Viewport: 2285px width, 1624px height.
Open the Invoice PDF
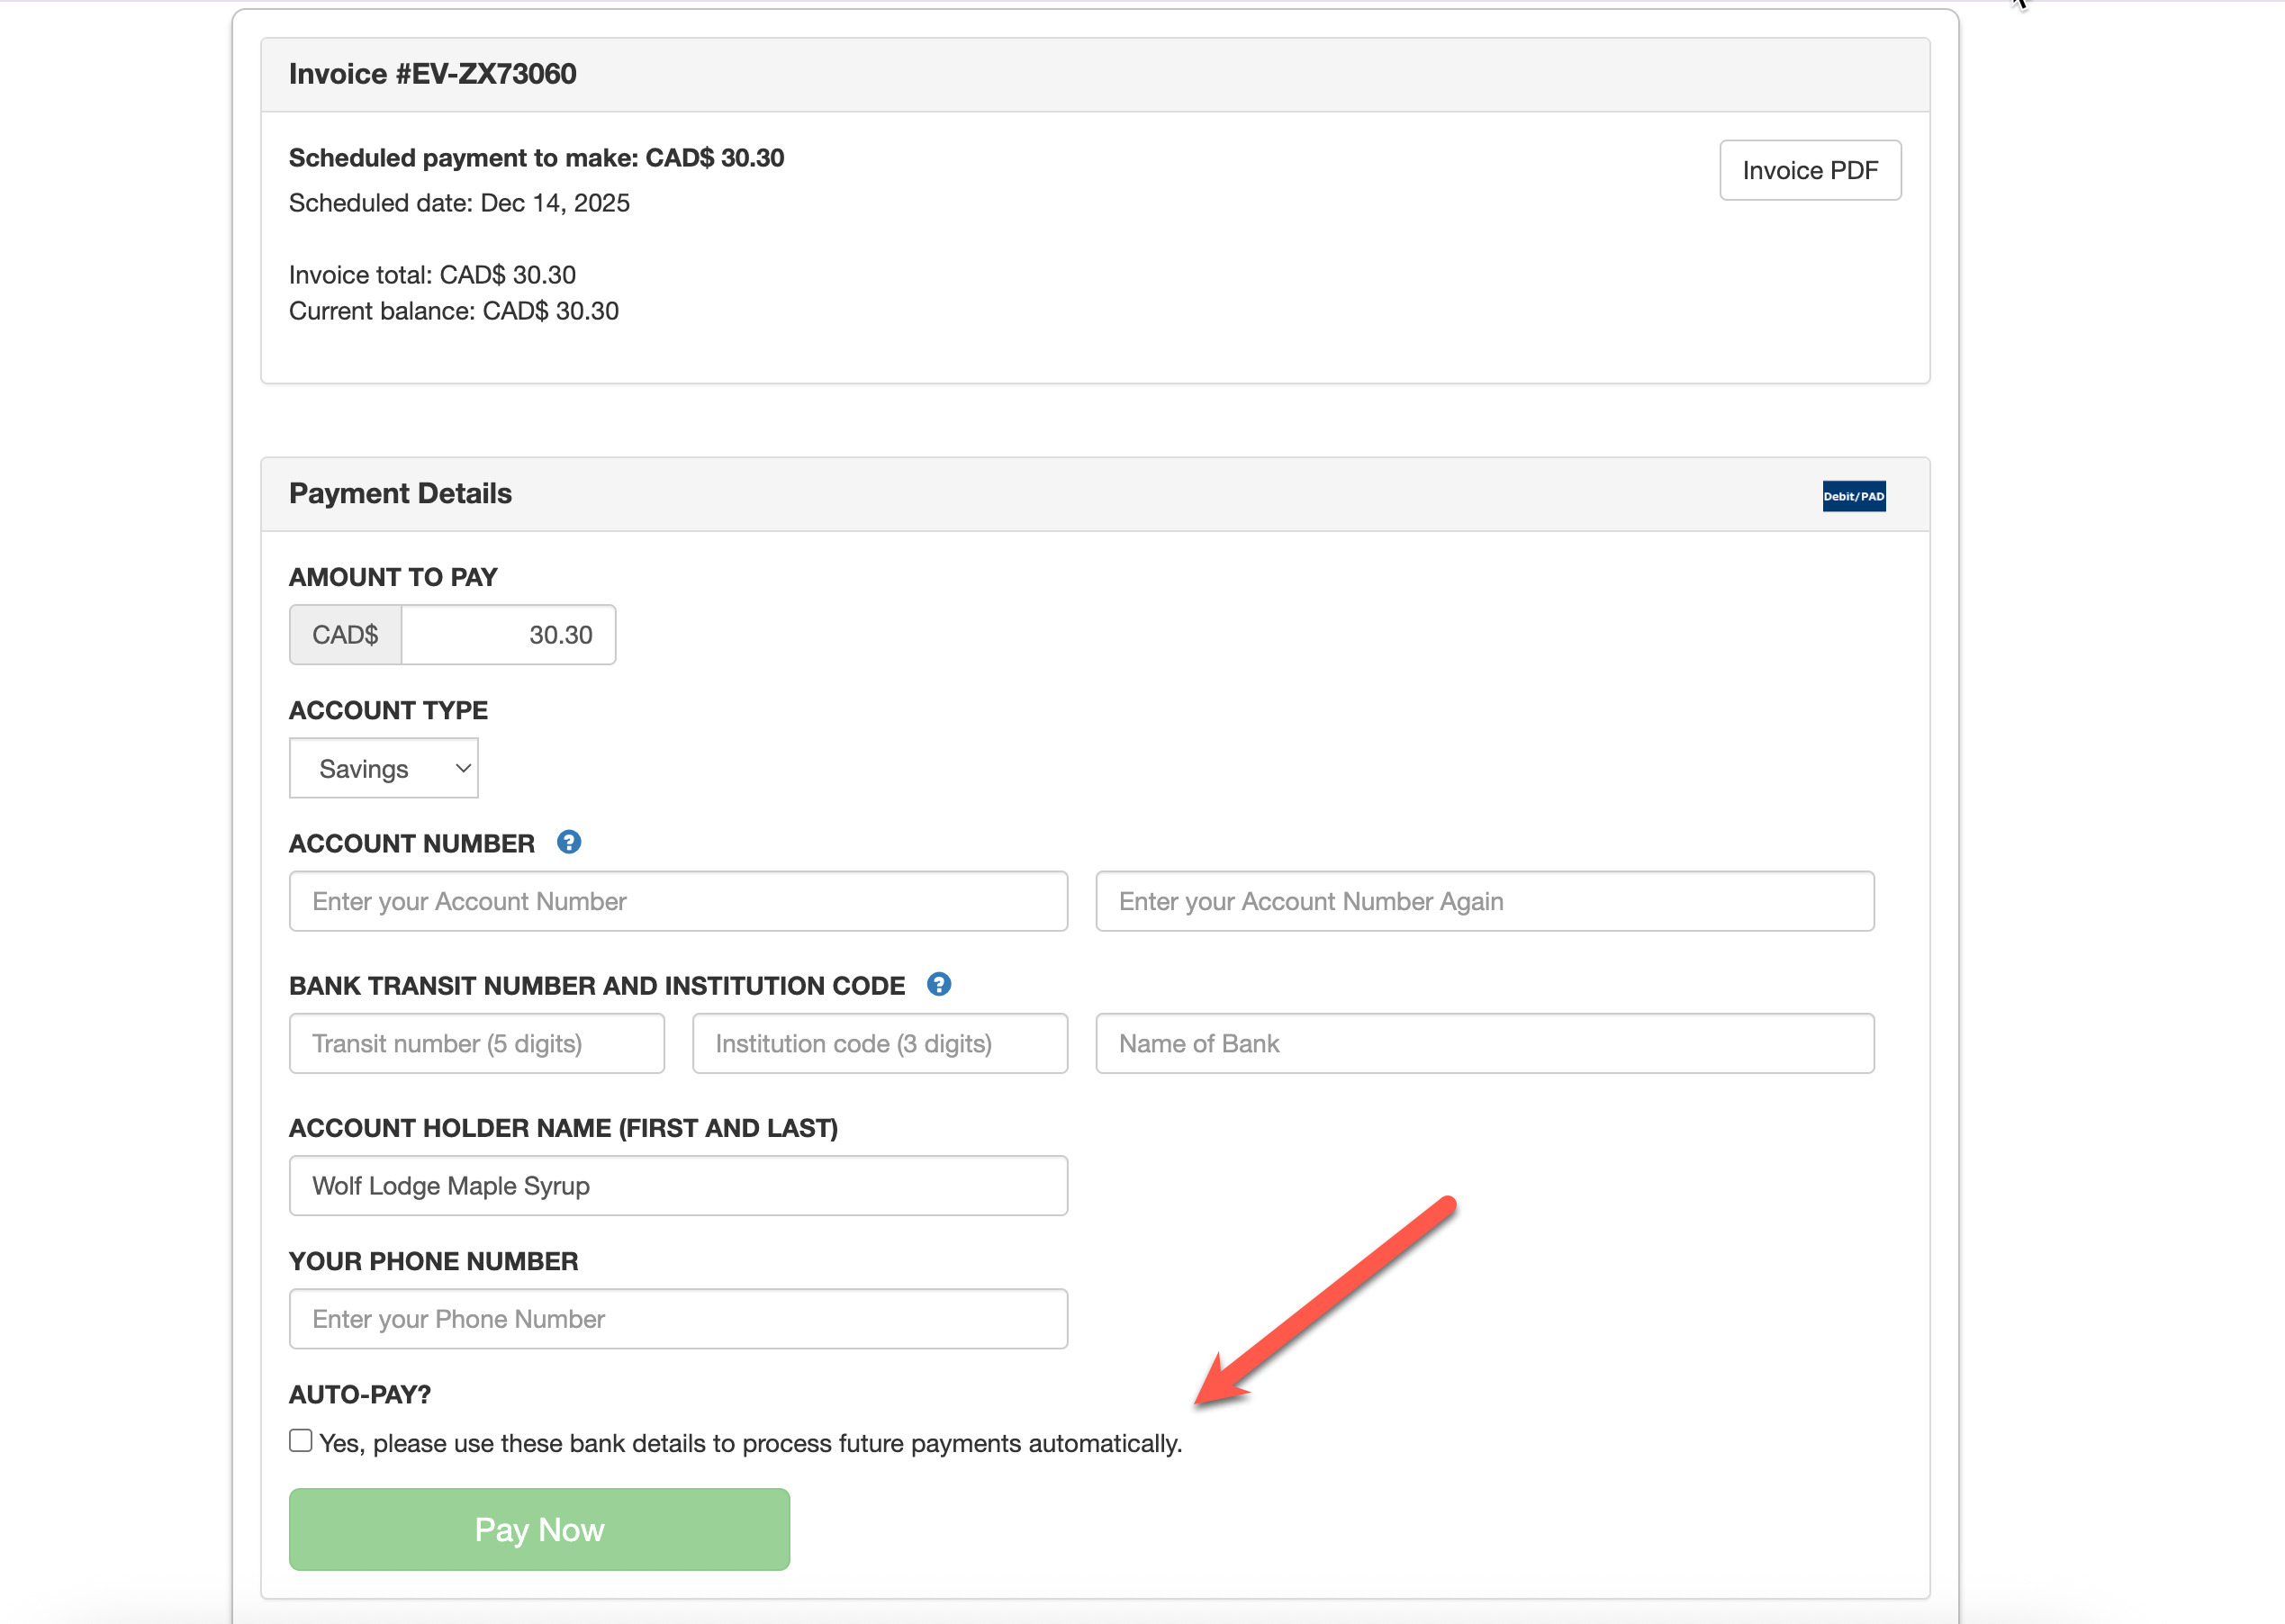[1809, 170]
